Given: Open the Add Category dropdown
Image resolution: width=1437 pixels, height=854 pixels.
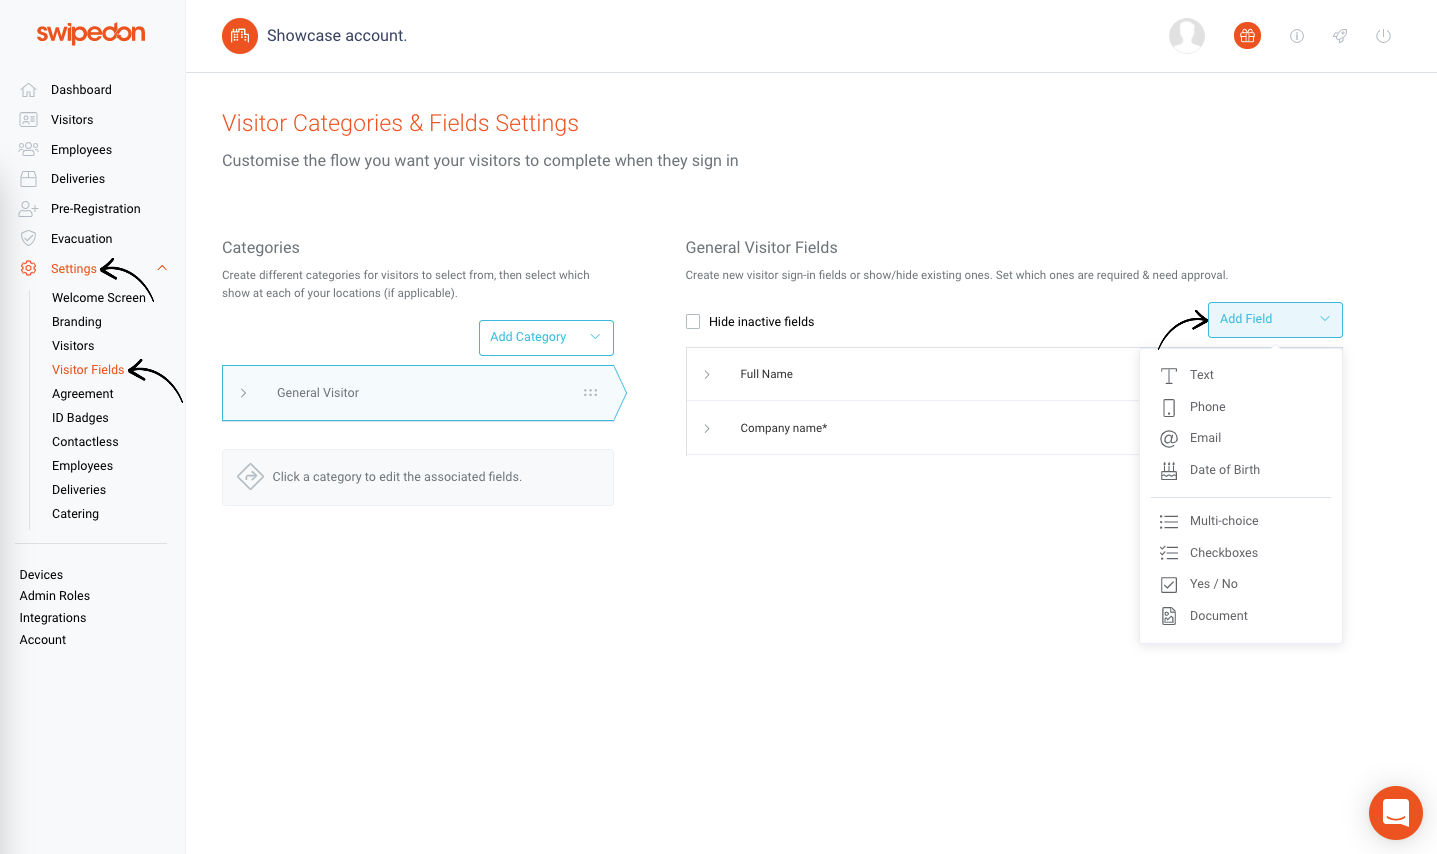Looking at the screenshot, I should [546, 337].
